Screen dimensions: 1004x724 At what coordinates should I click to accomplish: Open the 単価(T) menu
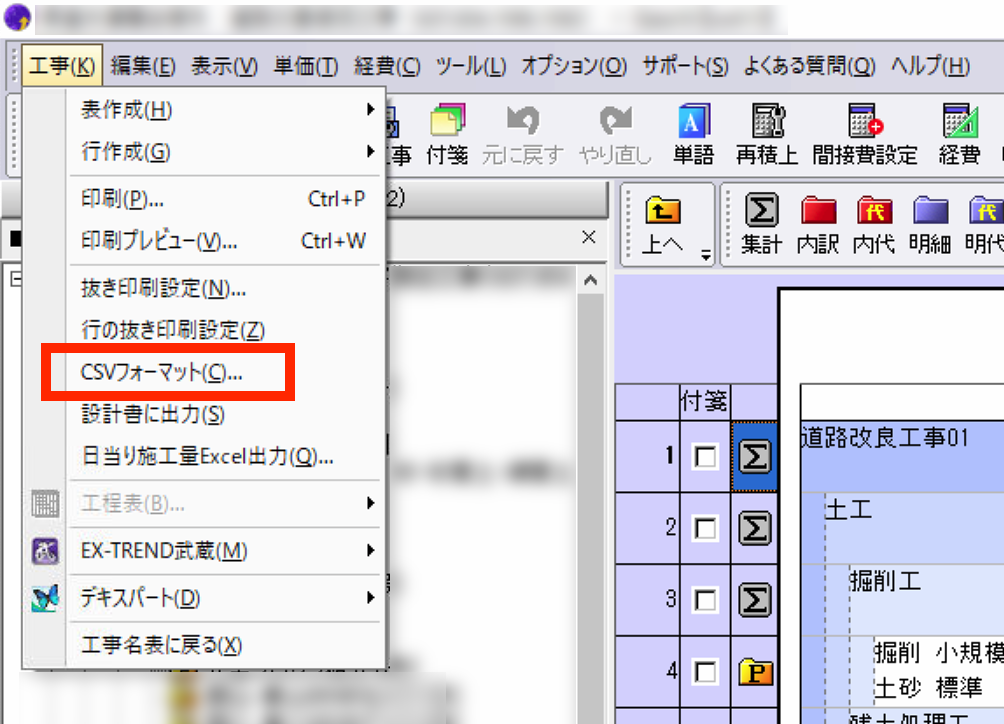(x=305, y=66)
